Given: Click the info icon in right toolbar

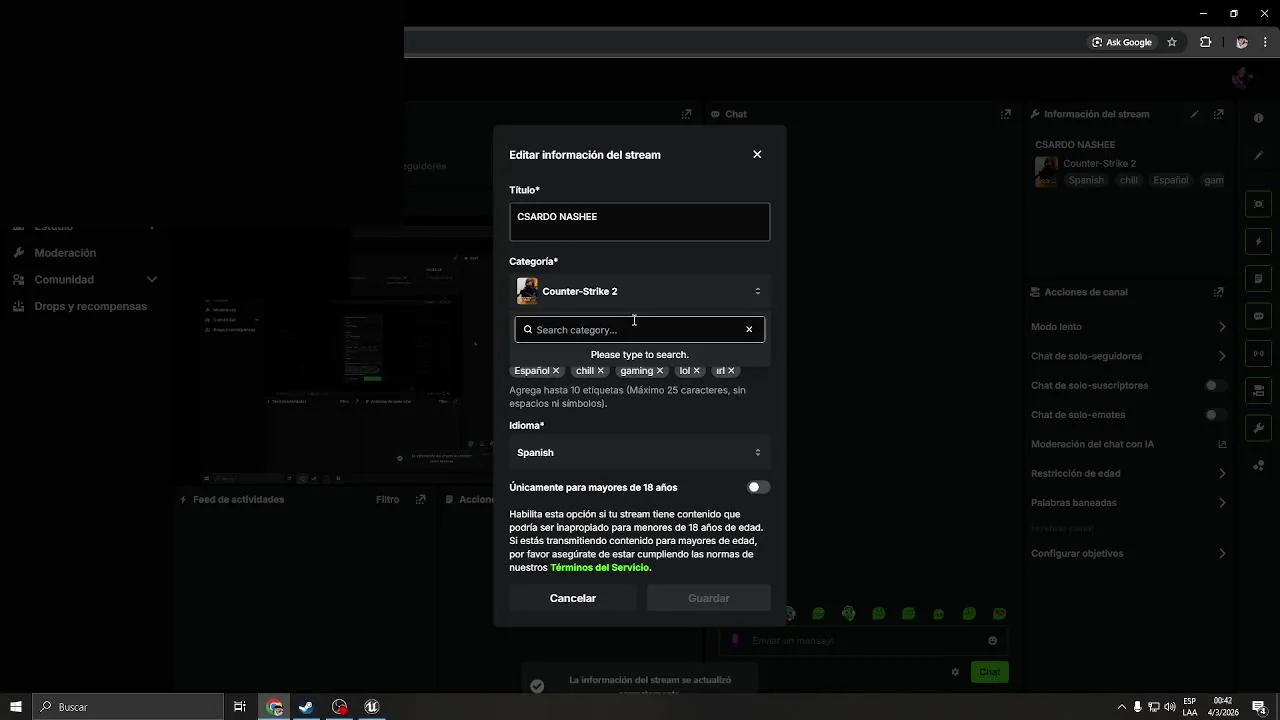Looking at the screenshot, I should 1259,118.
